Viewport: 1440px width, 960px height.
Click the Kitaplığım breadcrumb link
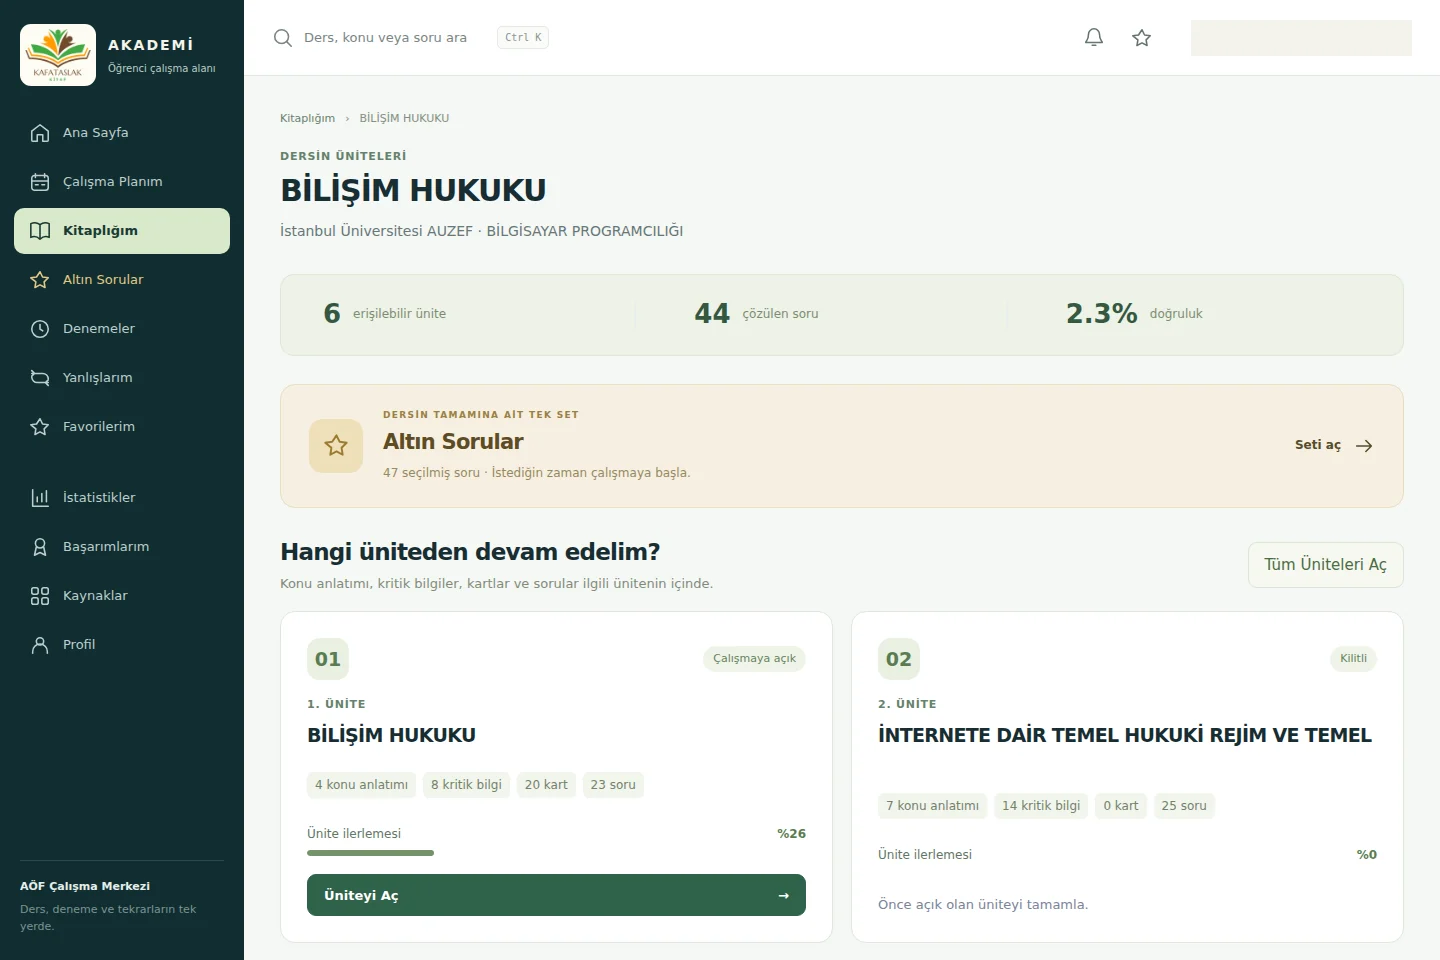pos(307,118)
